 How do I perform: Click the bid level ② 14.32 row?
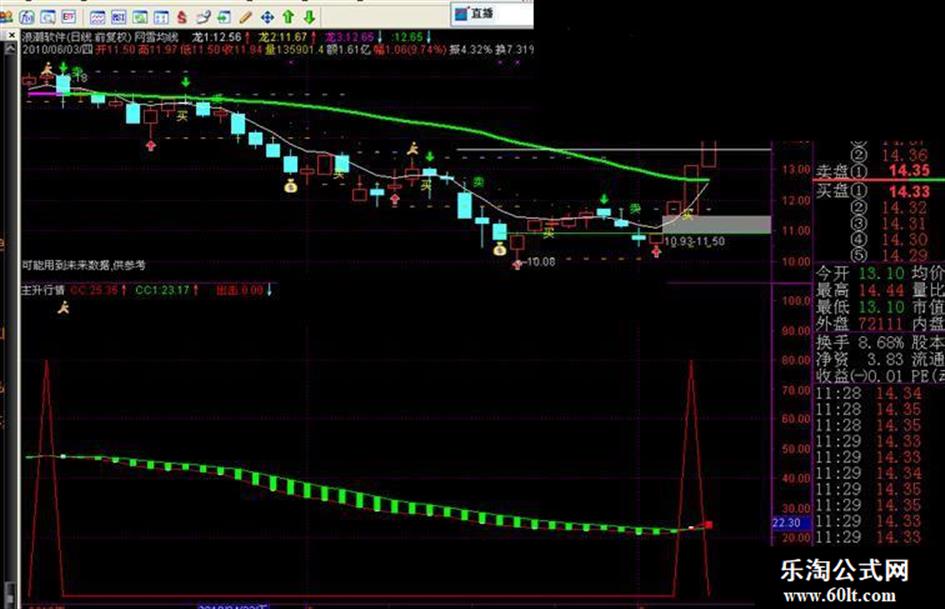(x=890, y=208)
